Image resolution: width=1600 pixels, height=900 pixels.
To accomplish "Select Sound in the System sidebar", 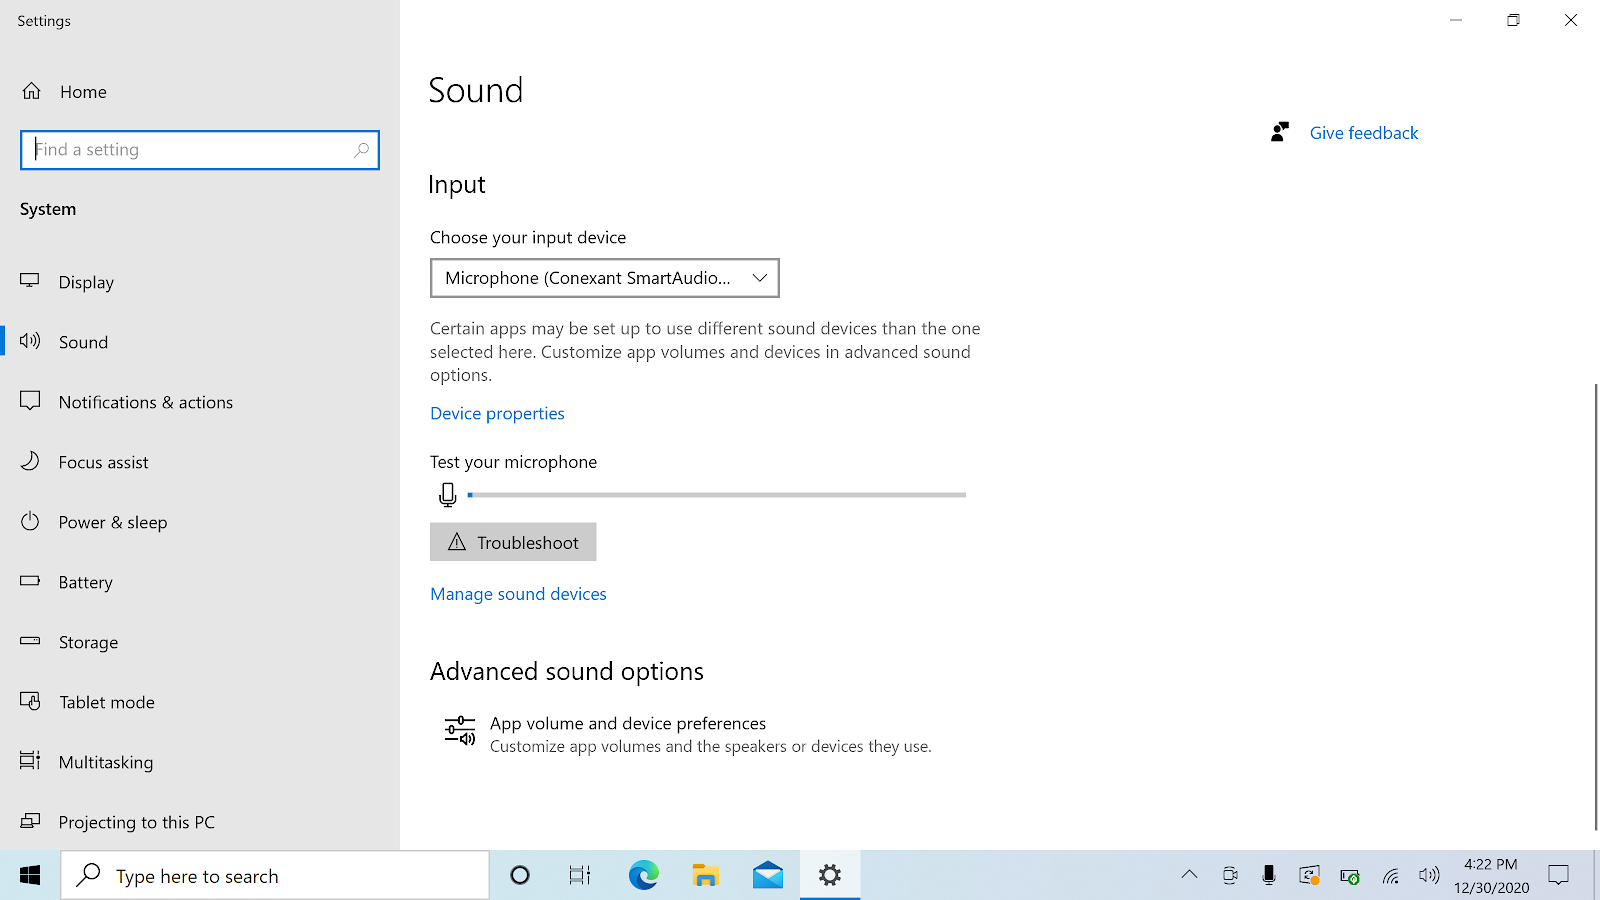I will click(200, 342).
